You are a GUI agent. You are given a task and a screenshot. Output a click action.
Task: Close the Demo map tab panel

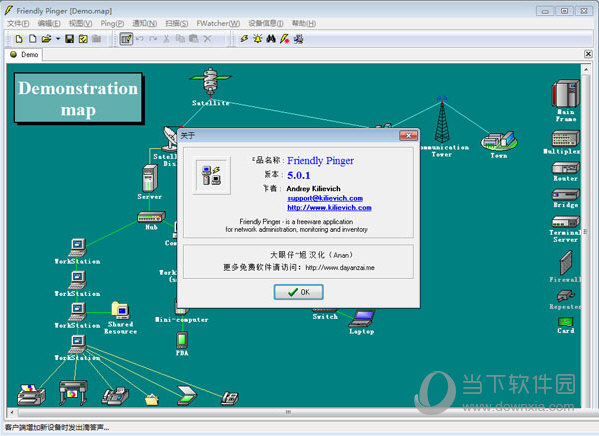coord(588,54)
